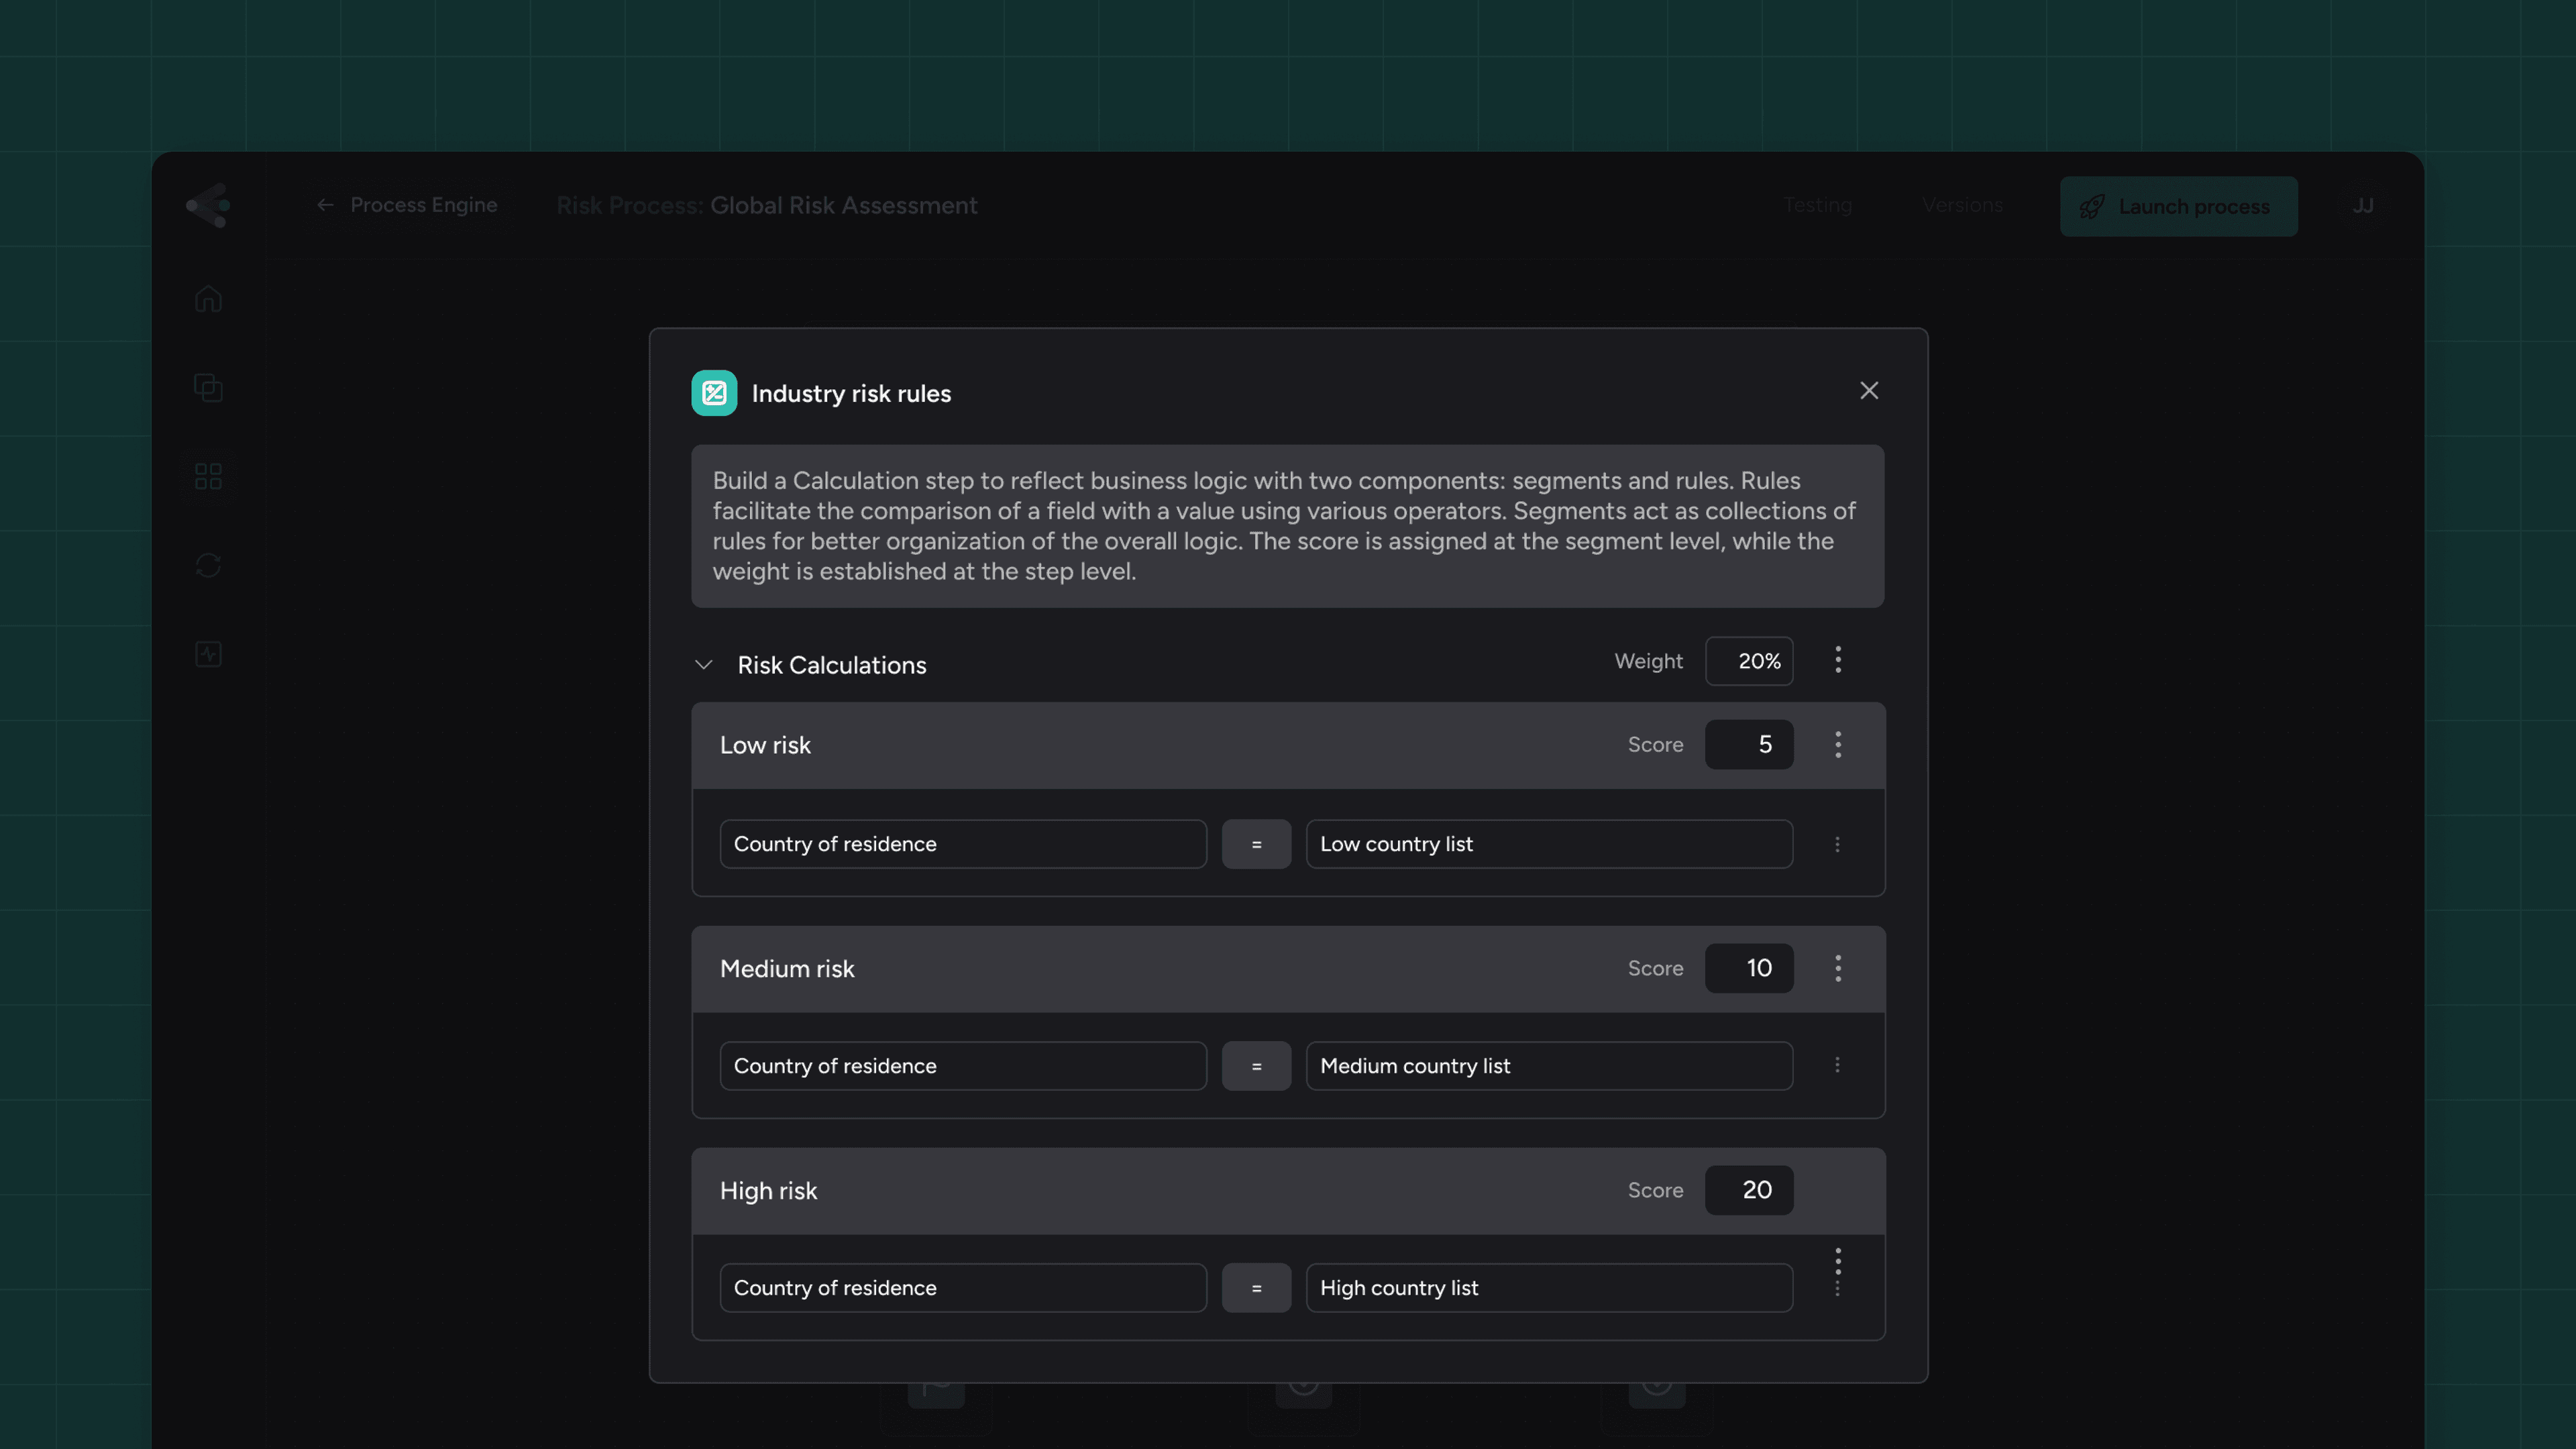Open Risk Calculations more options menu
Viewport: 2576px width, 1449px height.
1838,660
